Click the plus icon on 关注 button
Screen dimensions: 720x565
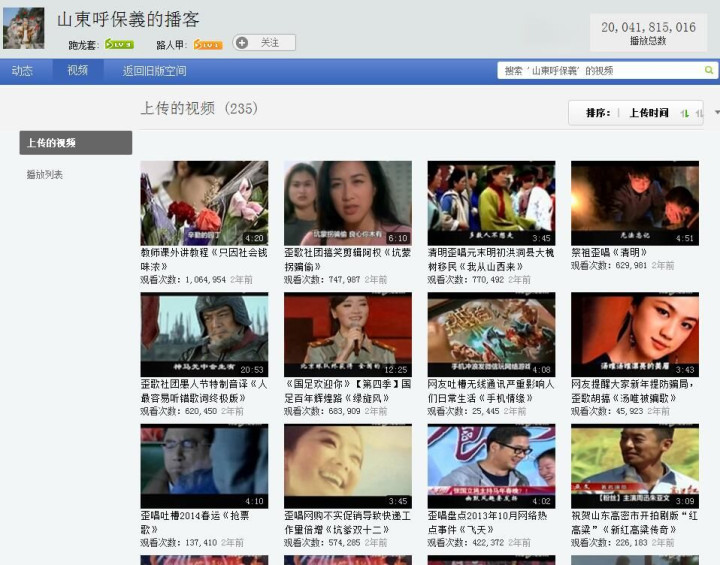tap(243, 43)
